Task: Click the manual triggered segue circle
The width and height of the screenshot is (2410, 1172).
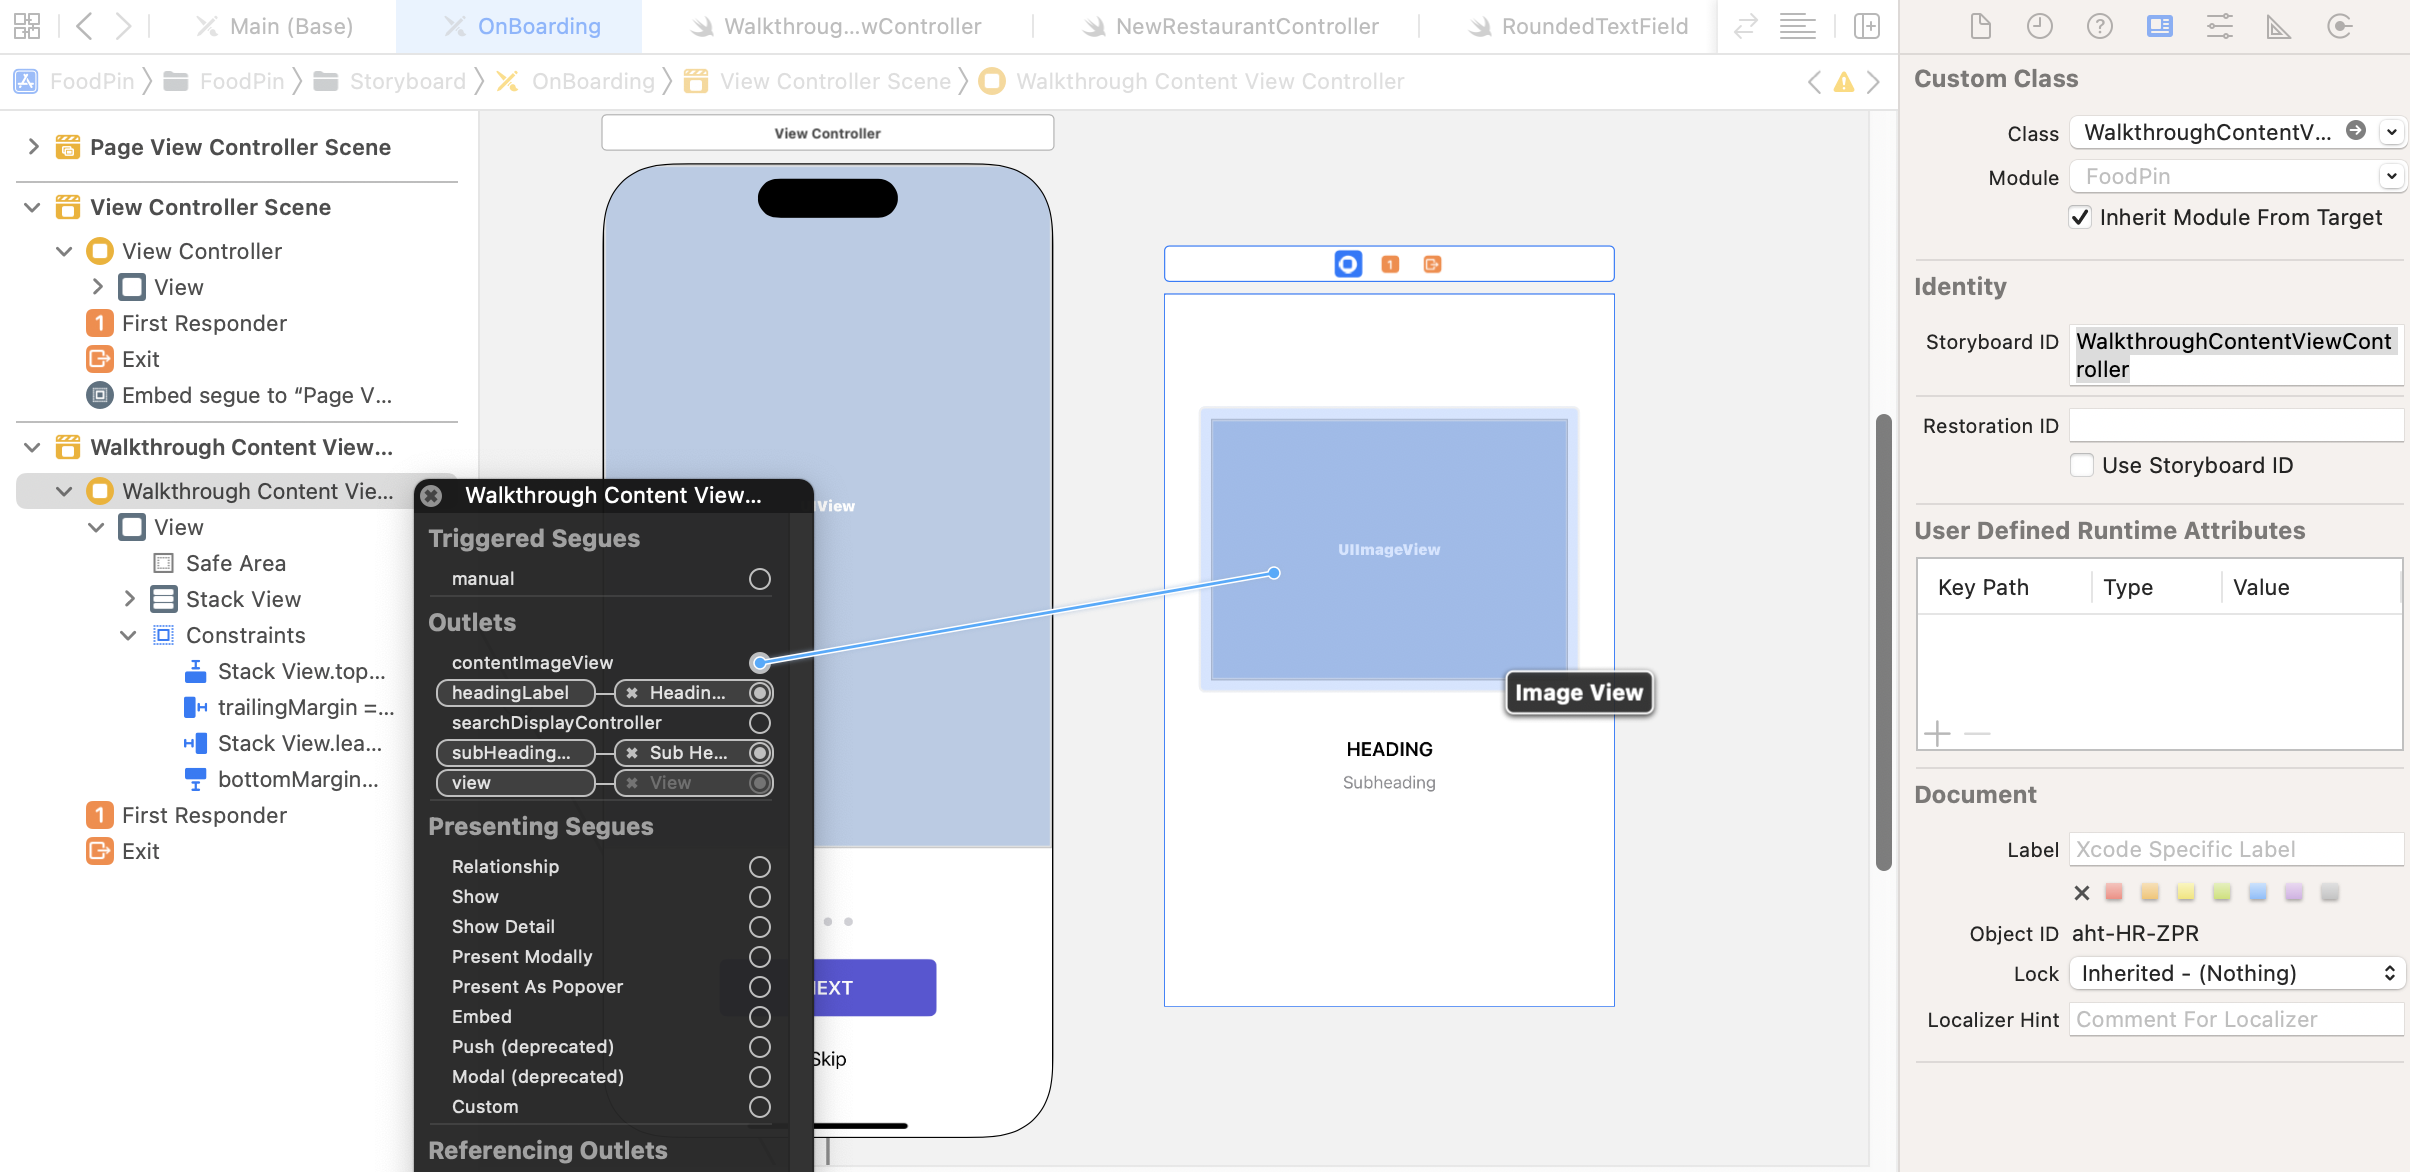Action: [x=759, y=579]
